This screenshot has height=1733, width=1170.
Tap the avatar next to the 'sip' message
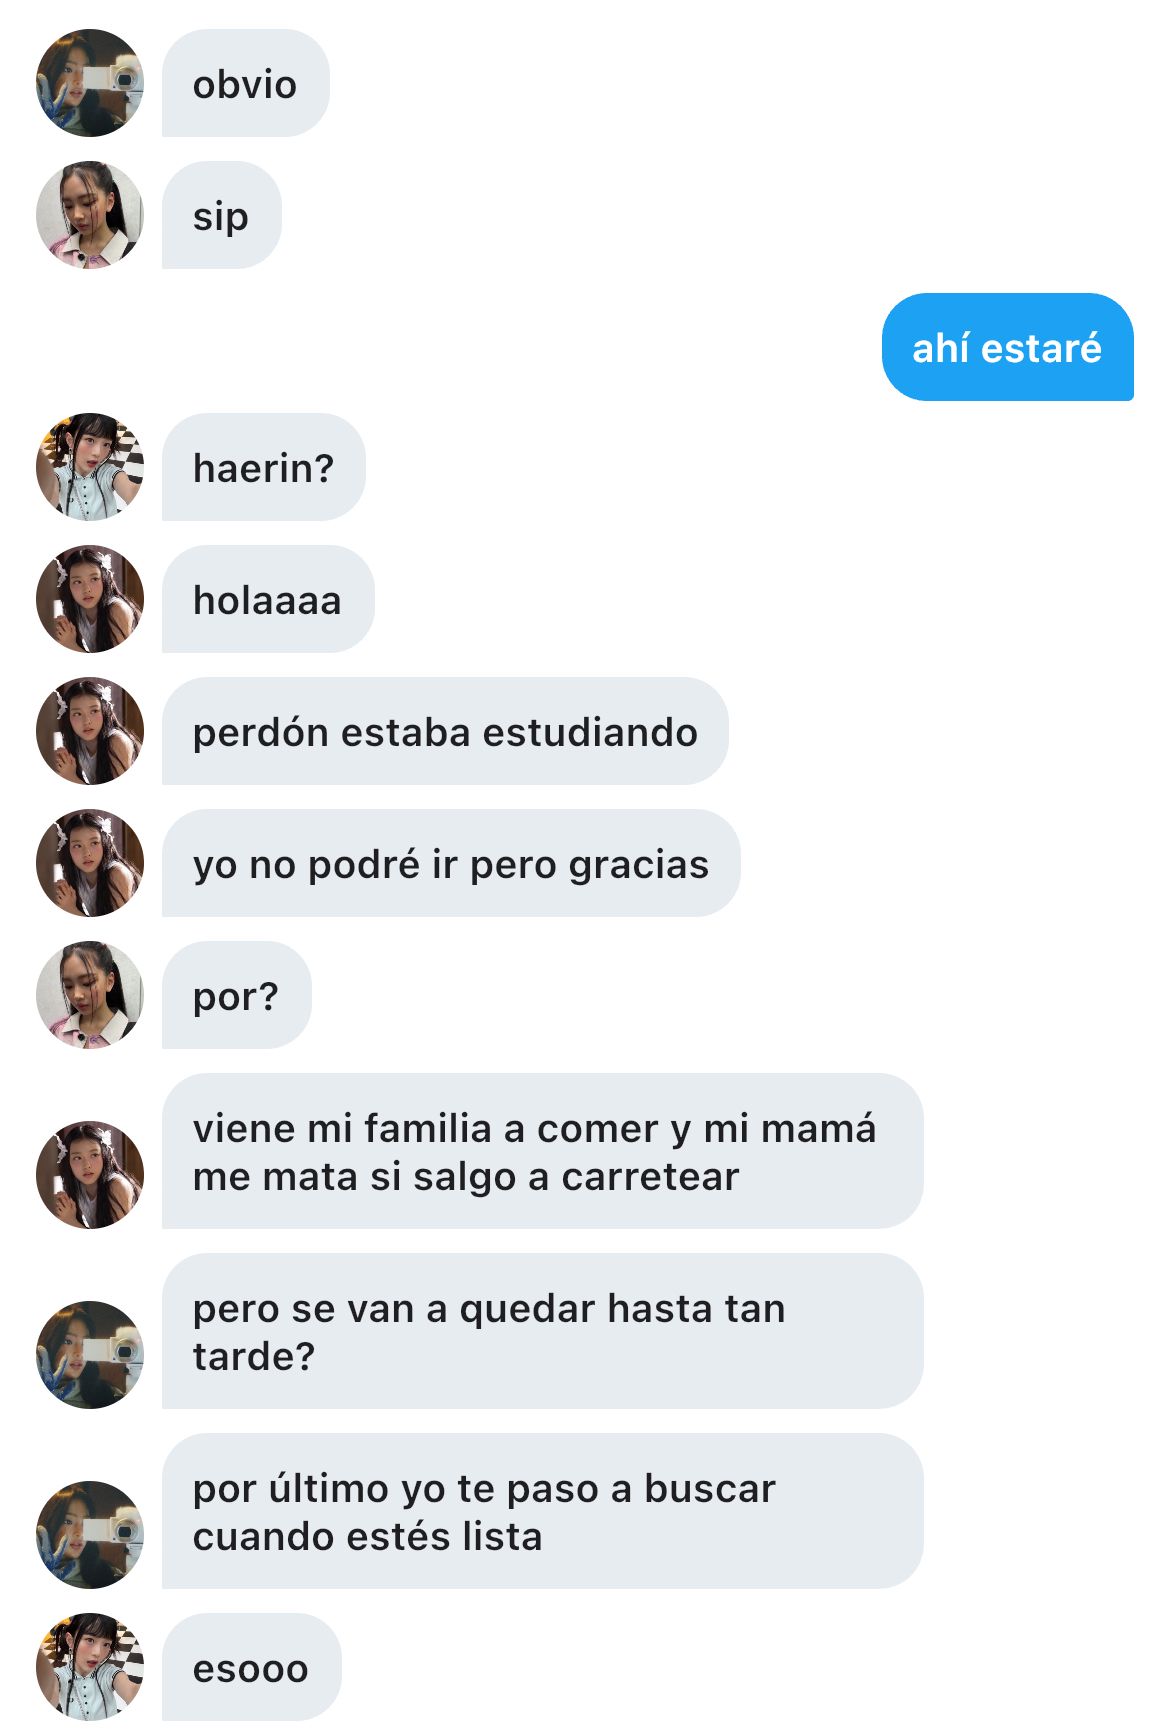pos(90,215)
